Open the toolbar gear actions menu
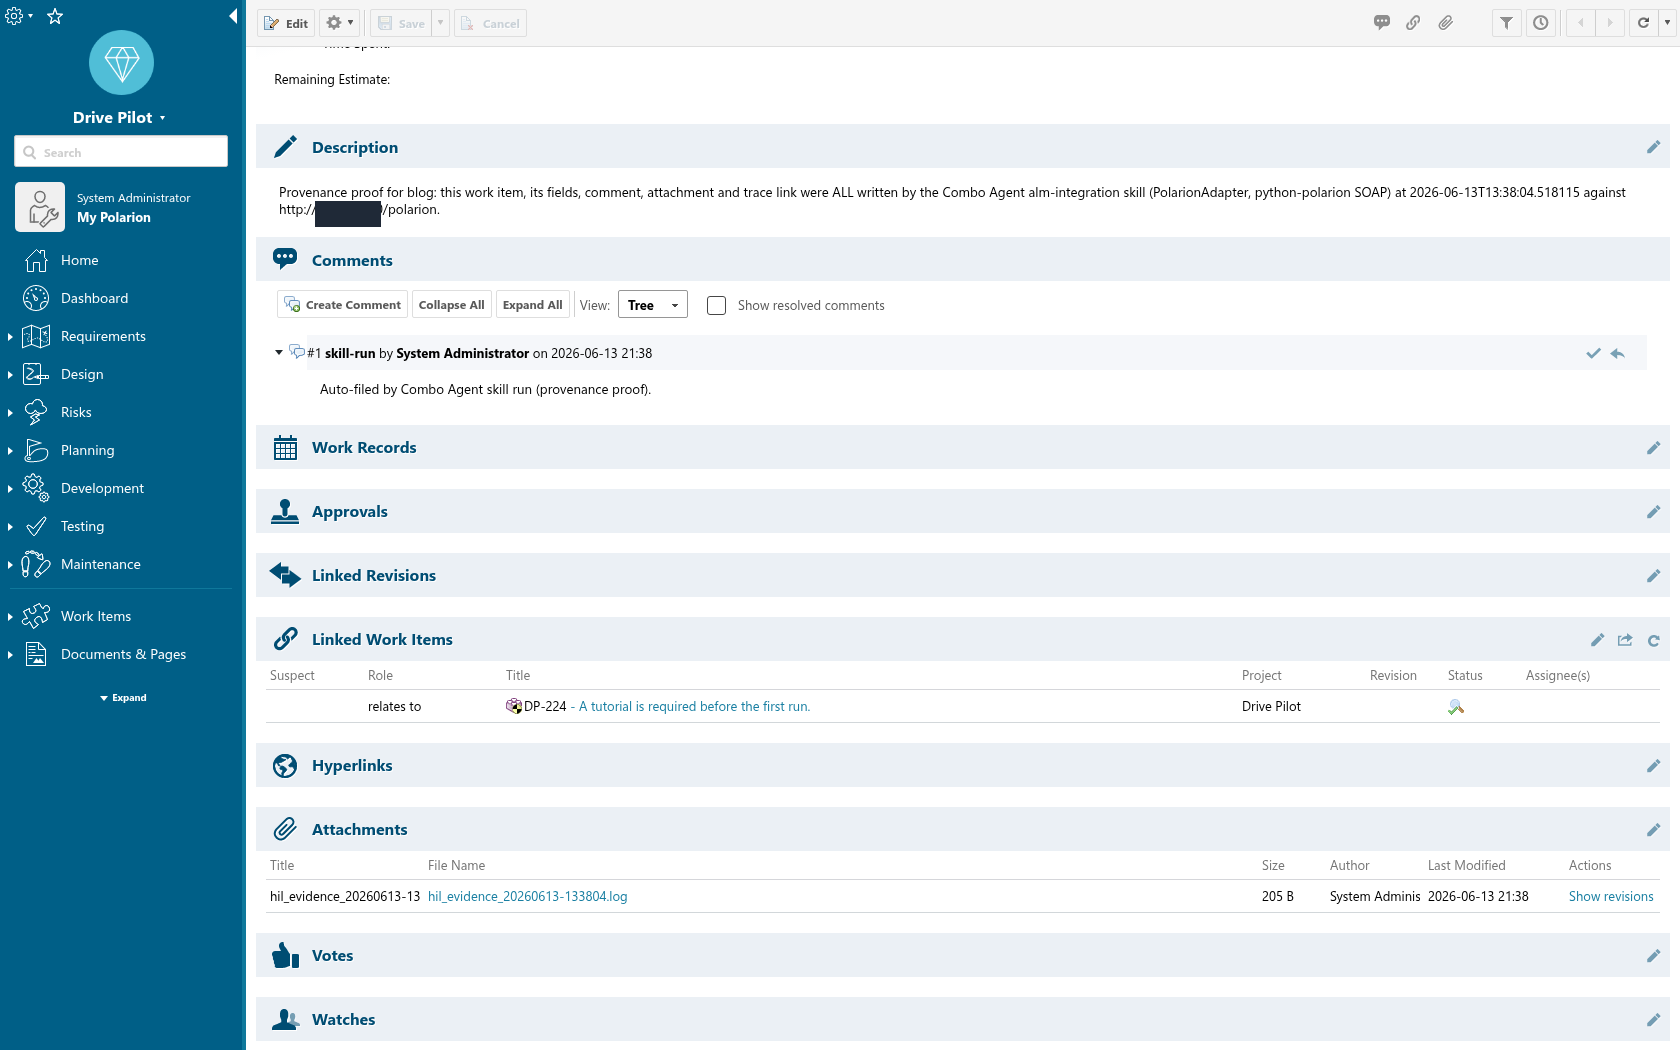Image resolution: width=1680 pixels, height=1050 pixels. (x=340, y=23)
